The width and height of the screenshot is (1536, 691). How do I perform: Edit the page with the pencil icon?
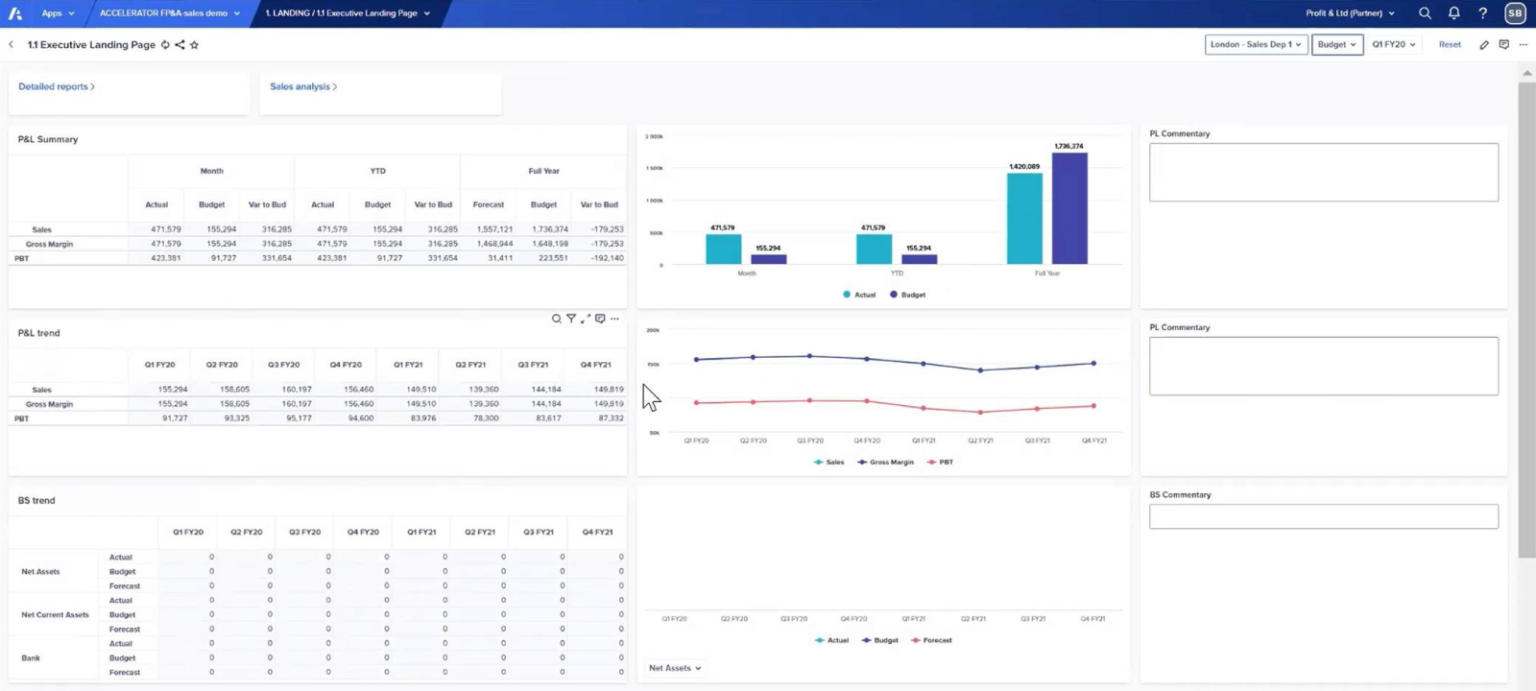coord(1484,45)
